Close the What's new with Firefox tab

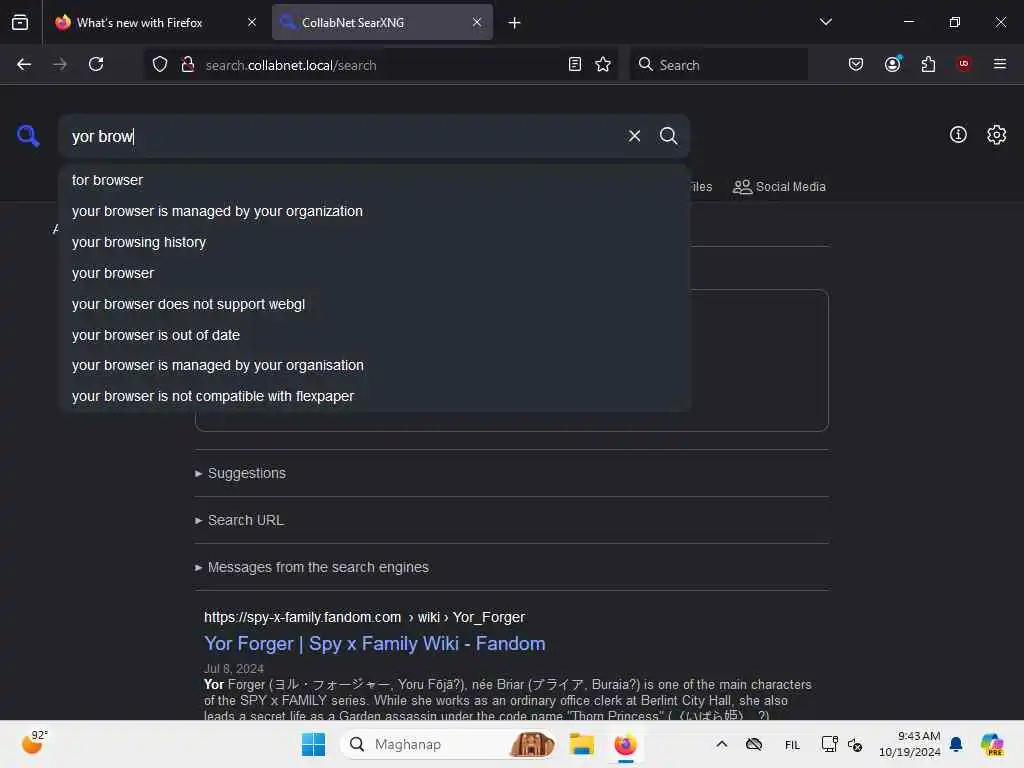click(252, 22)
